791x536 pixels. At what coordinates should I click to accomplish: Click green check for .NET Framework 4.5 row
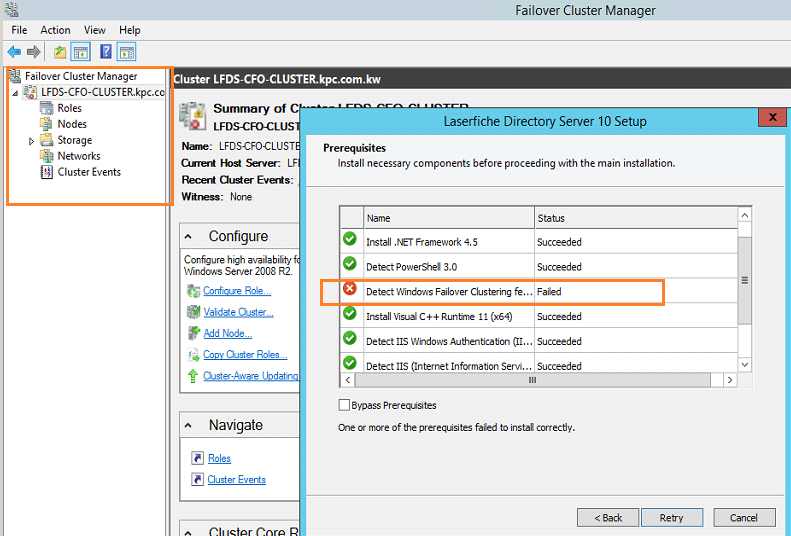click(x=350, y=239)
